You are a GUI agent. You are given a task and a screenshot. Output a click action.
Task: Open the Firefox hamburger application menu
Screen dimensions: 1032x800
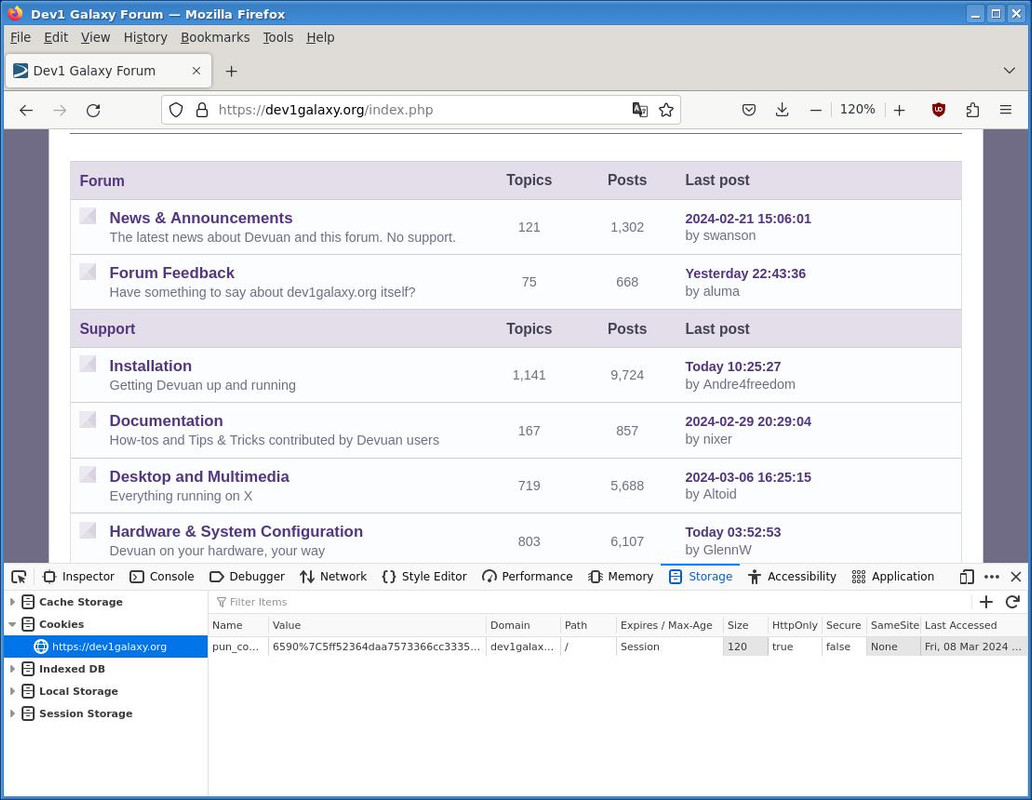pyautogui.click(x=1006, y=110)
